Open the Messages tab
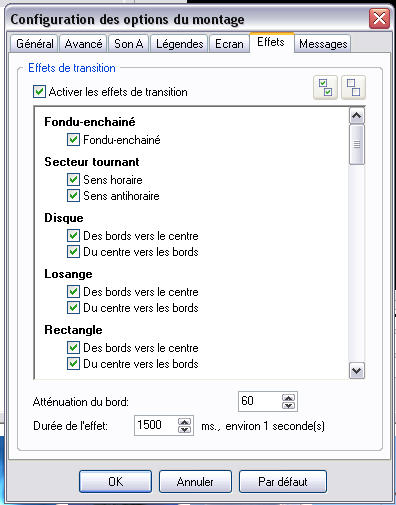396x505 pixels. pos(323,44)
